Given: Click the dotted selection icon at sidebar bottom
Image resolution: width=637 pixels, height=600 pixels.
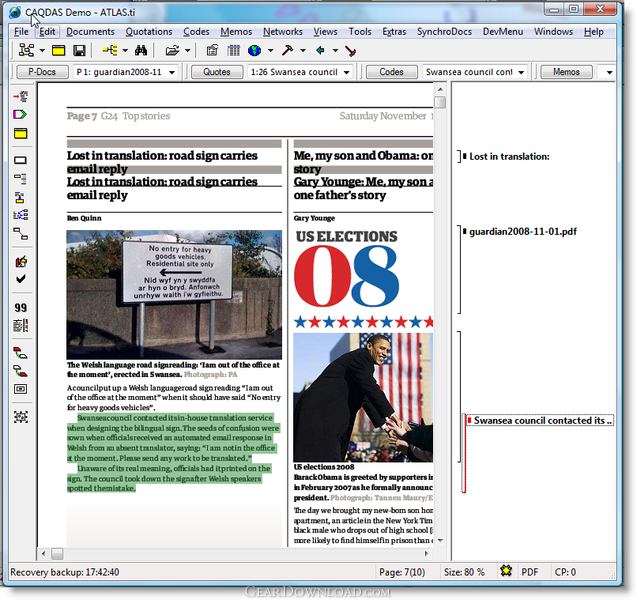Looking at the screenshot, I should pos(21,417).
